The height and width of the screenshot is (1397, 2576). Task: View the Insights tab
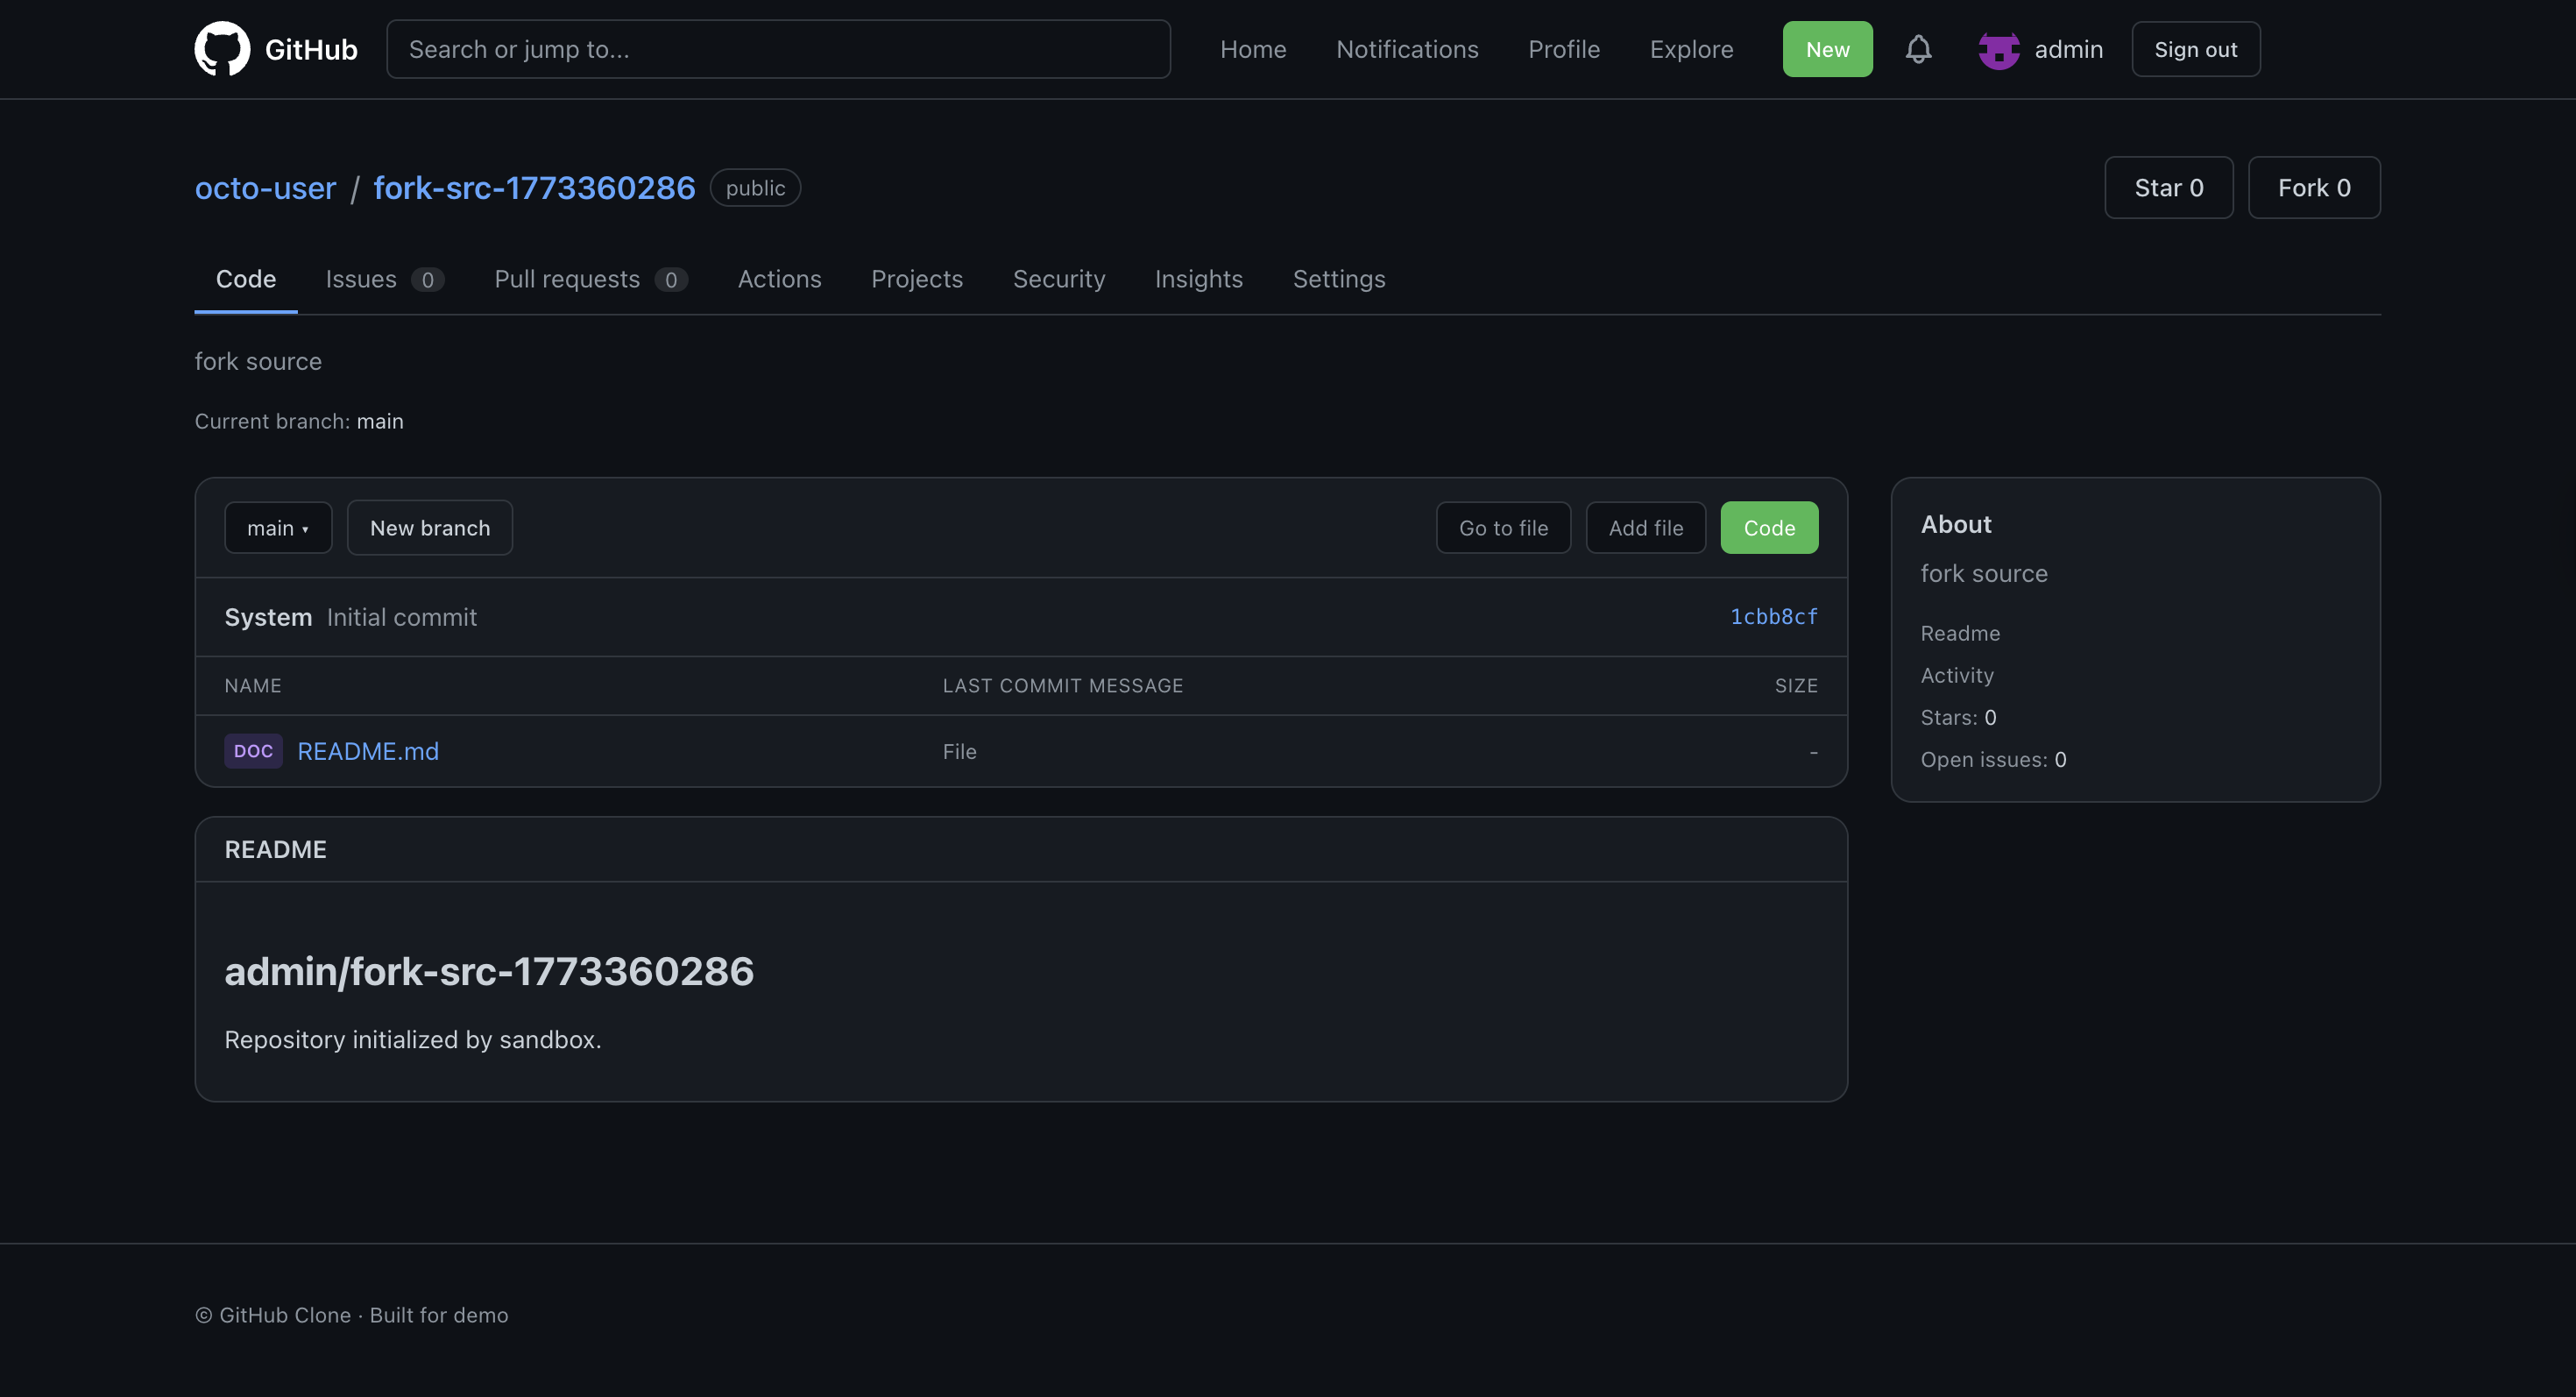(x=1199, y=279)
